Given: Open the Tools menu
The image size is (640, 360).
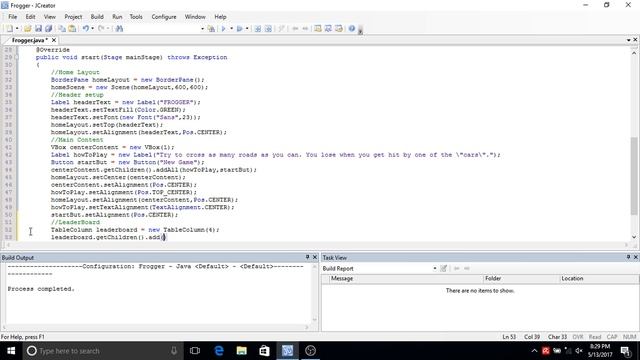Looking at the screenshot, I should click(136, 17).
